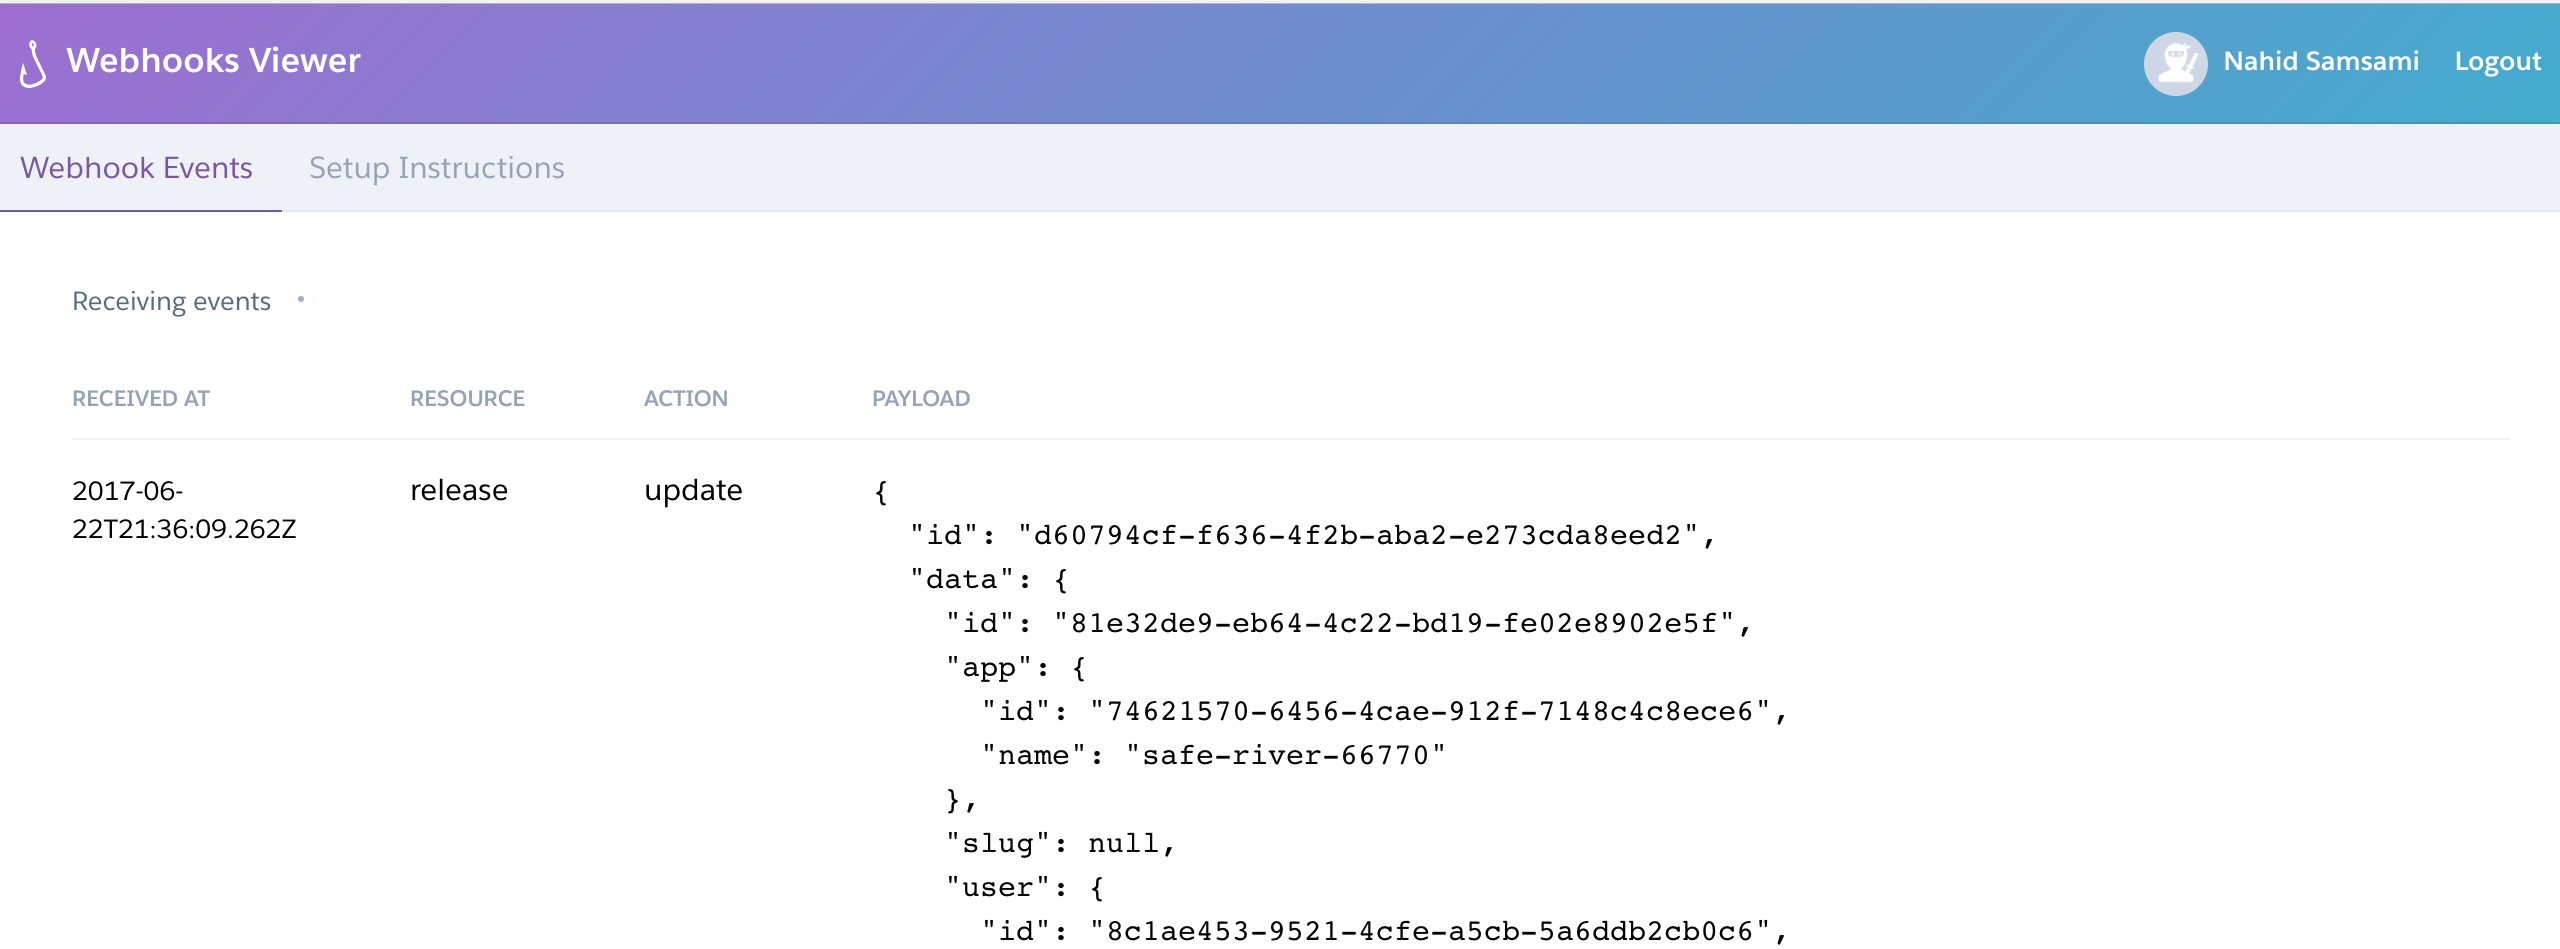Click the Logout link
Viewport: 2560px width, 949px height.
pos(2497,60)
